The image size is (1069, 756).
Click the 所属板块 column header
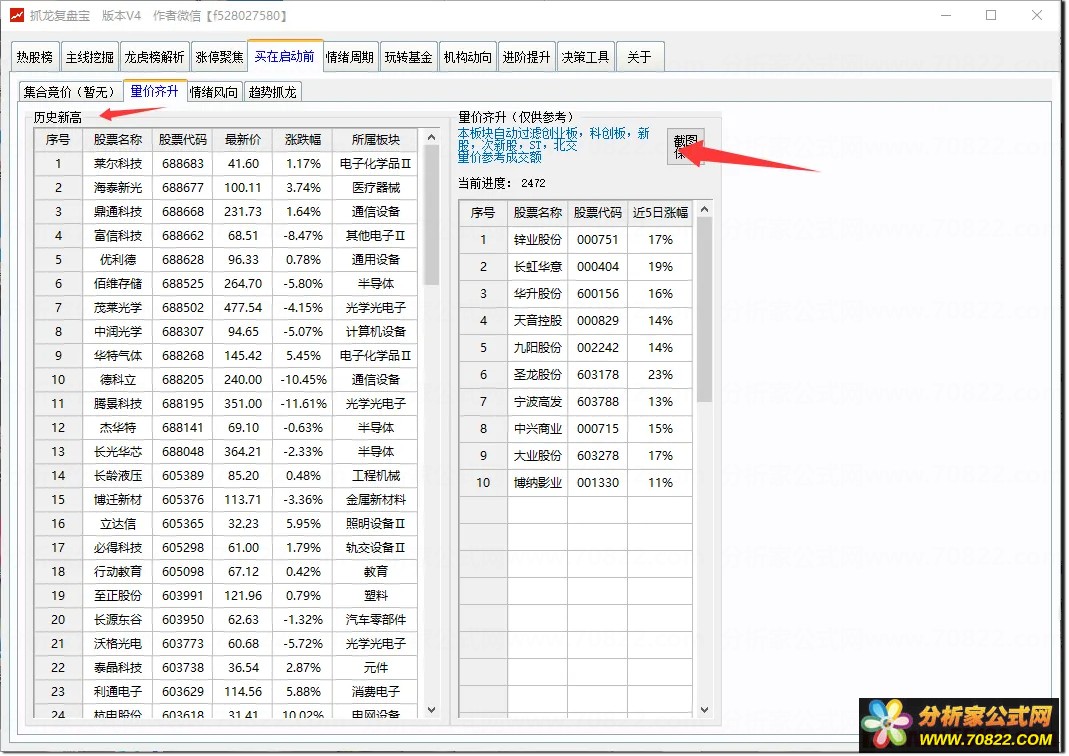(375, 139)
